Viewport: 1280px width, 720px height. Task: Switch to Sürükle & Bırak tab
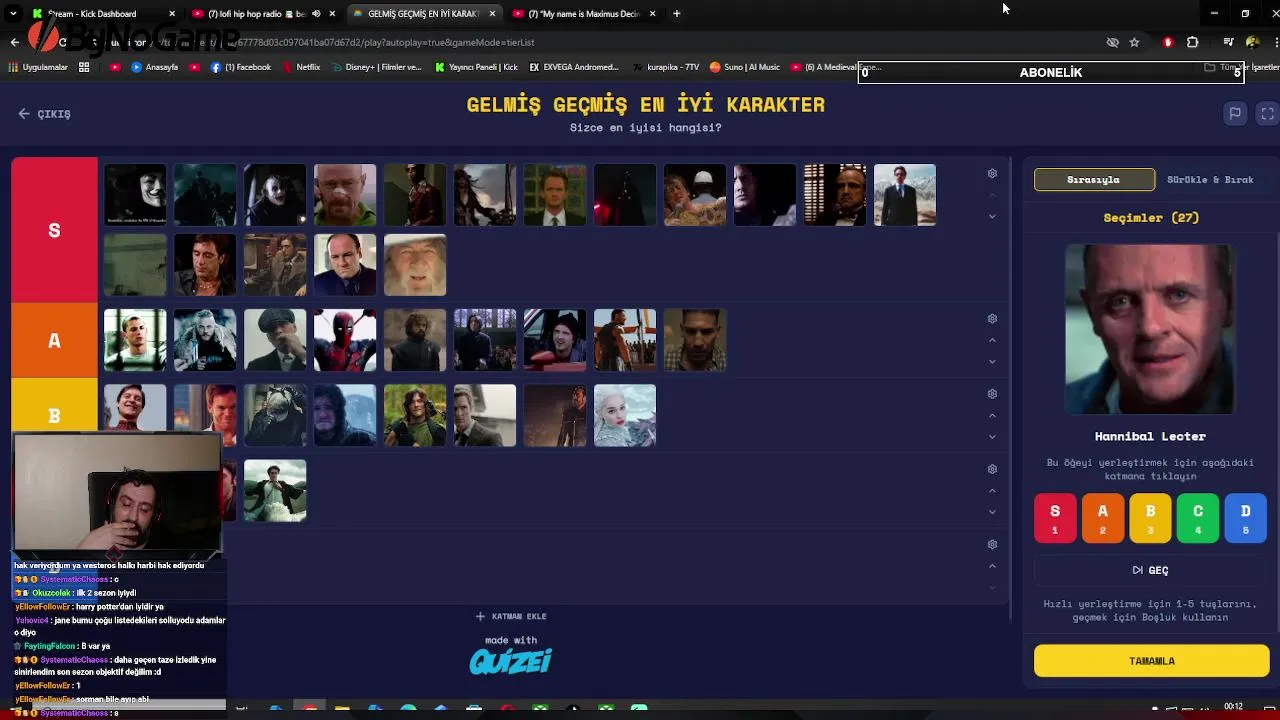coord(1210,180)
